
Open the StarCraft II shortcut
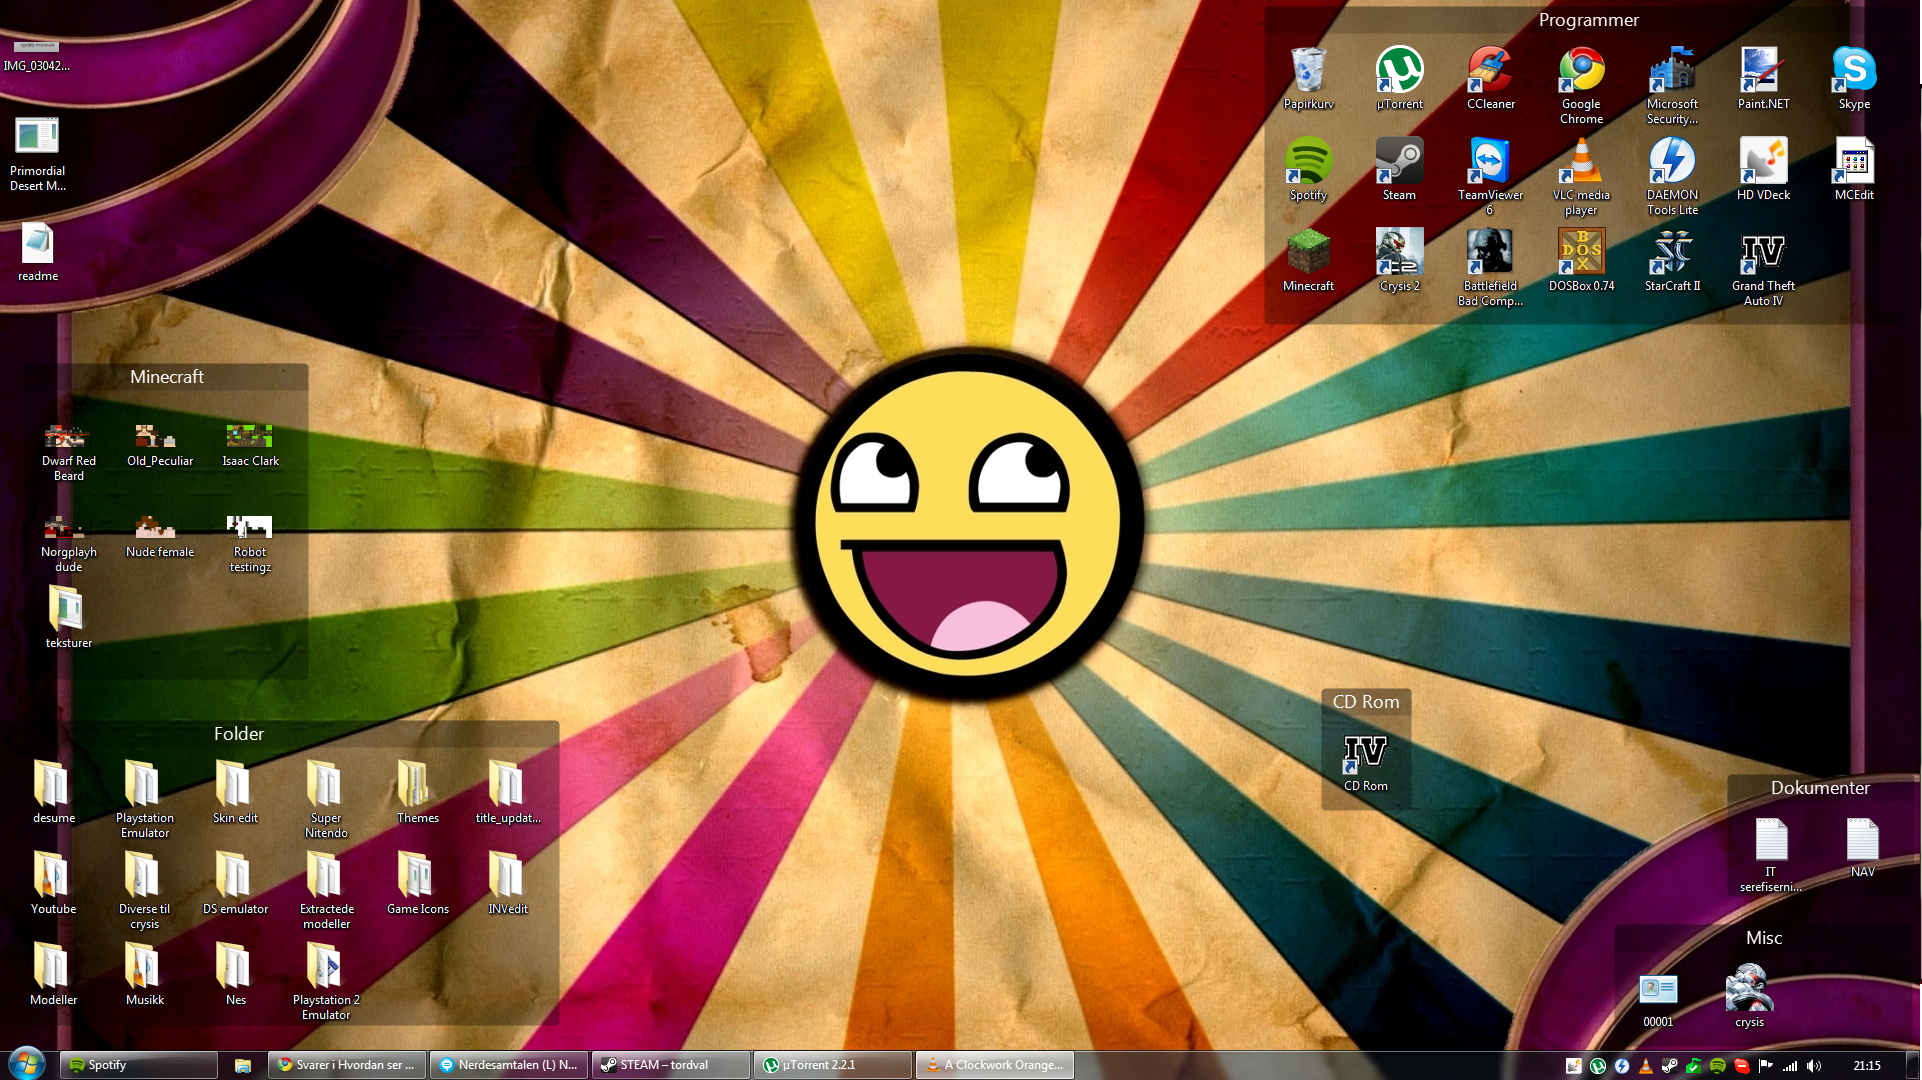click(1672, 260)
